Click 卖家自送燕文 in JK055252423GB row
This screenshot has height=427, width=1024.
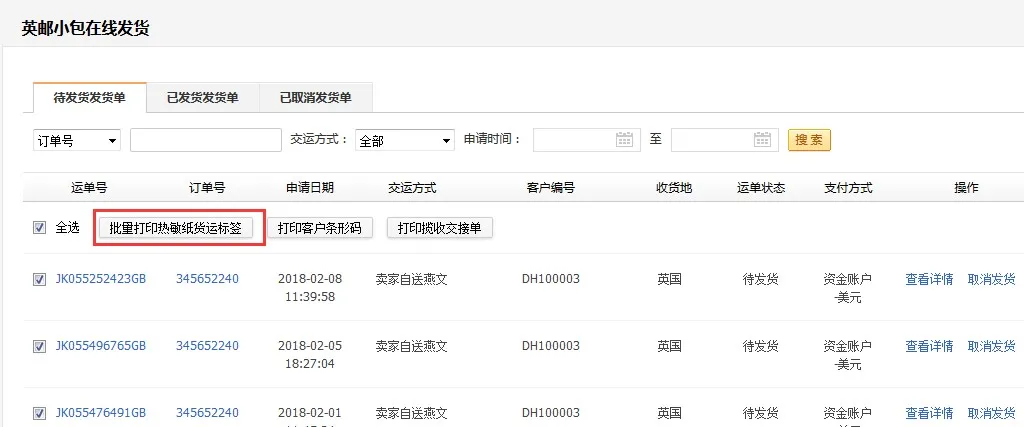pyautogui.click(x=411, y=279)
